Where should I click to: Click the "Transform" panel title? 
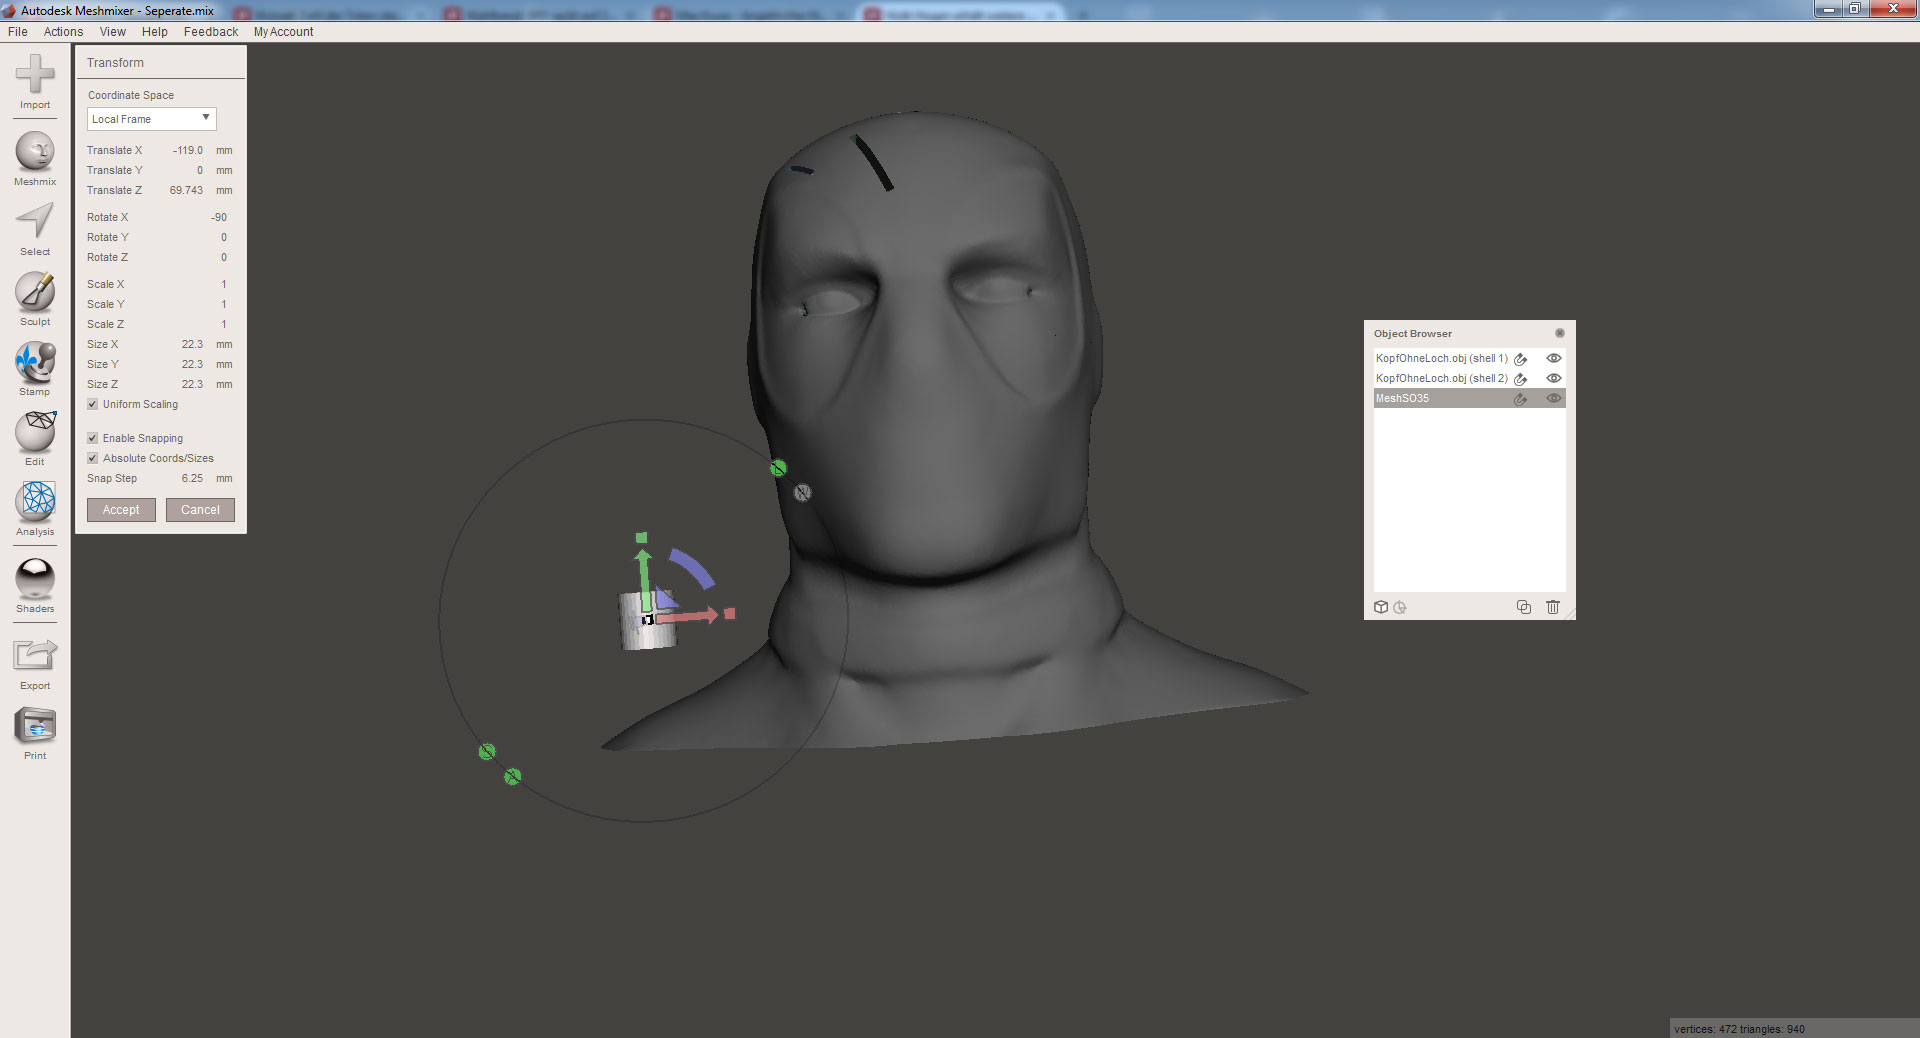click(115, 62)
